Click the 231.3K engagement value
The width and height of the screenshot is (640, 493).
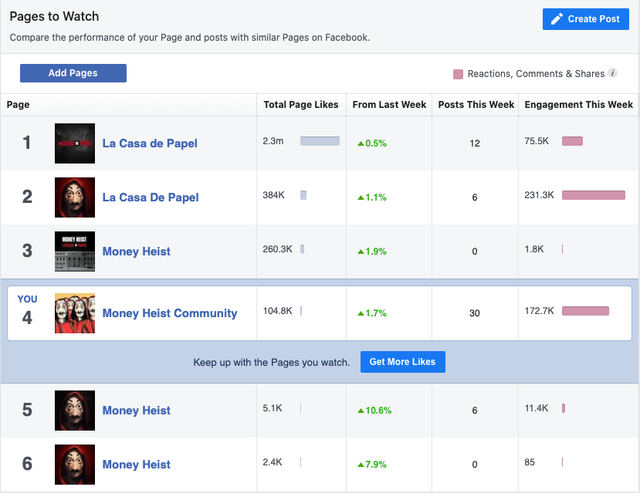(x=539, y=195)
